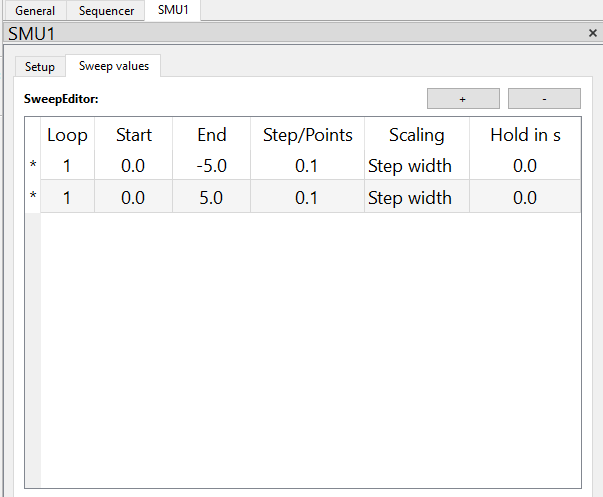The image size is (603, 497).
Task: Click the Step/Points column header
Action: pos(307,135)
